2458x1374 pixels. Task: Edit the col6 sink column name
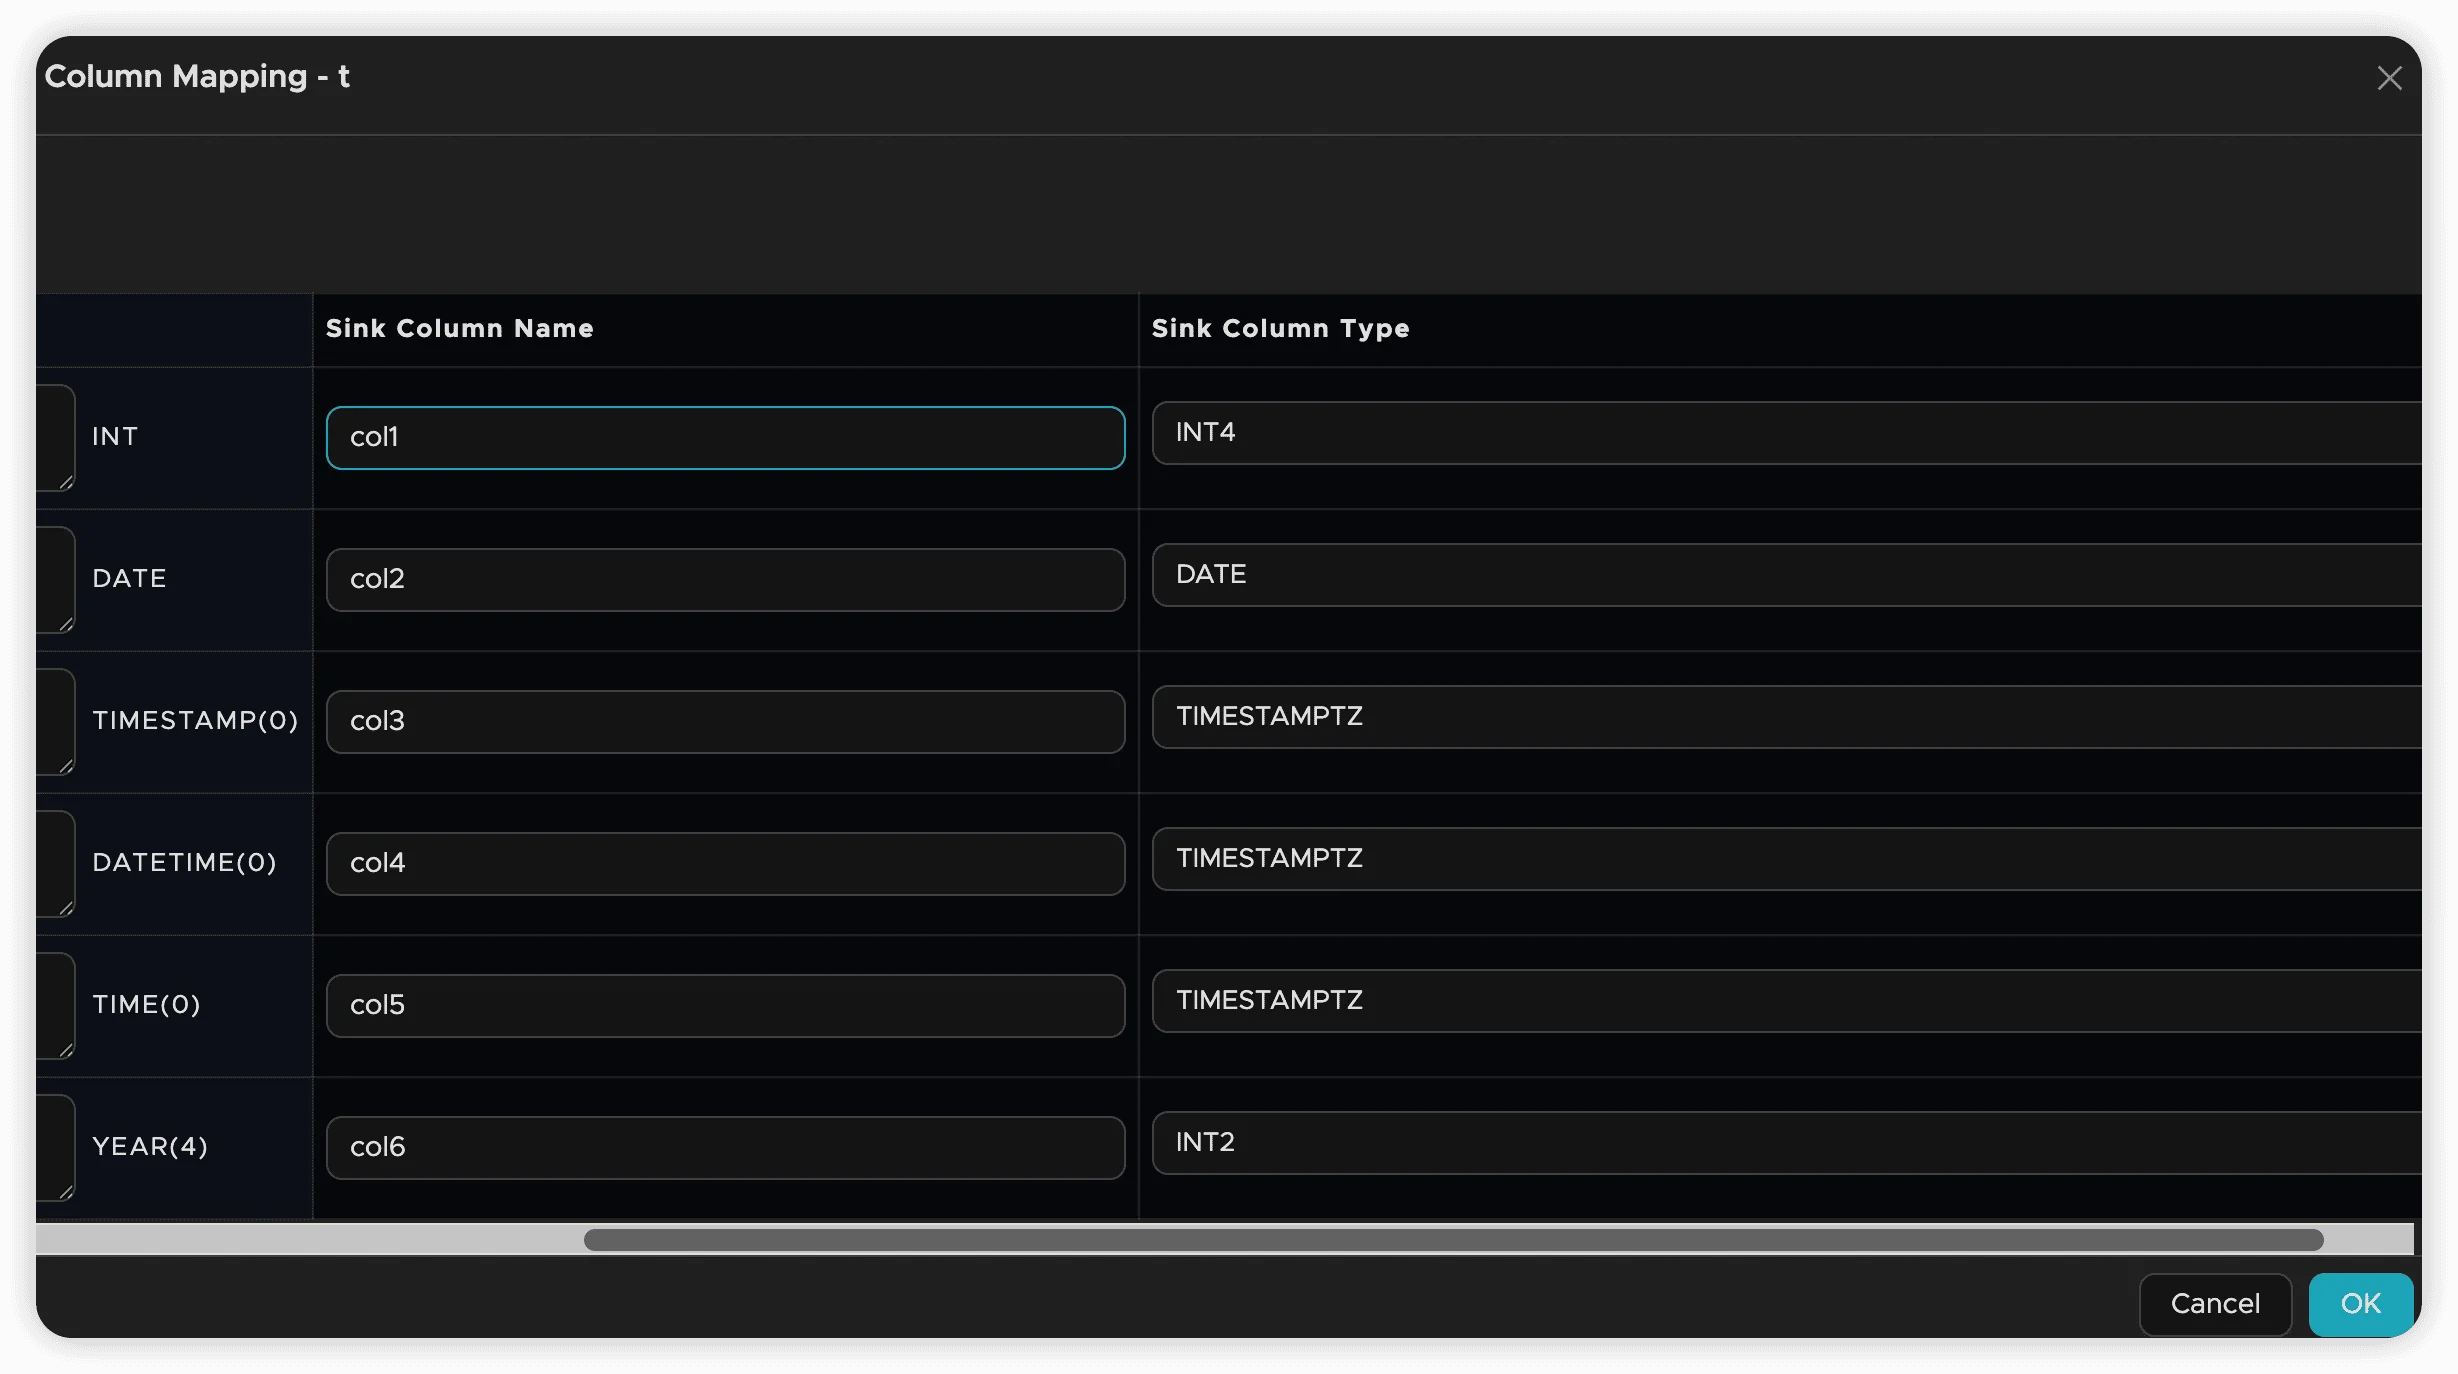725,1147
